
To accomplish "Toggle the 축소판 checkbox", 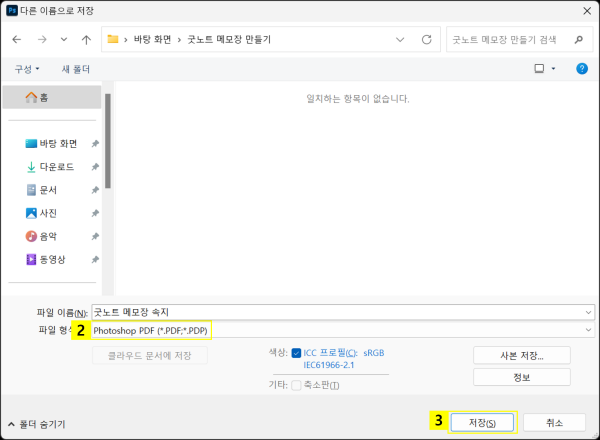I will [x=296, y=385].
